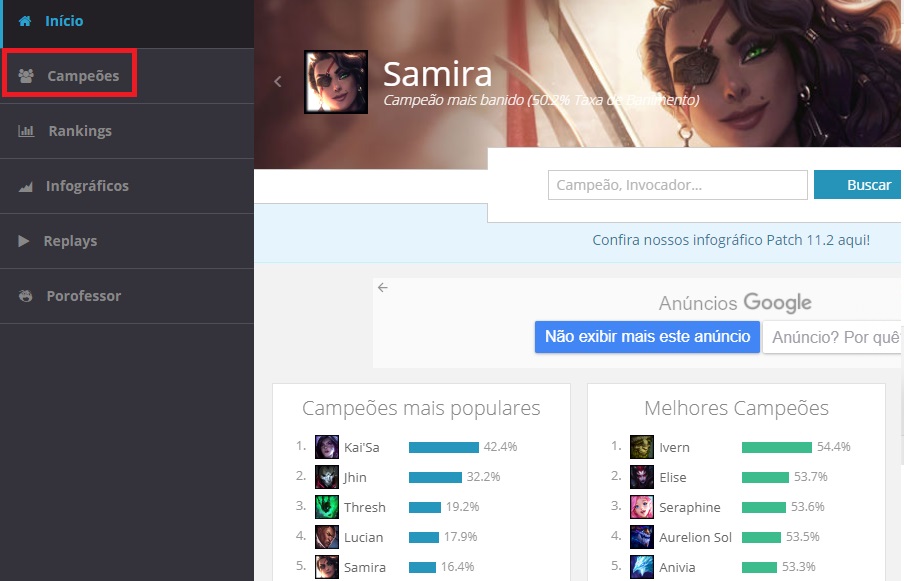Click the Infográficos area chart icon
The width and height of the screenshot is (904, 581).
pyautogui.click(x=25, y=186)
